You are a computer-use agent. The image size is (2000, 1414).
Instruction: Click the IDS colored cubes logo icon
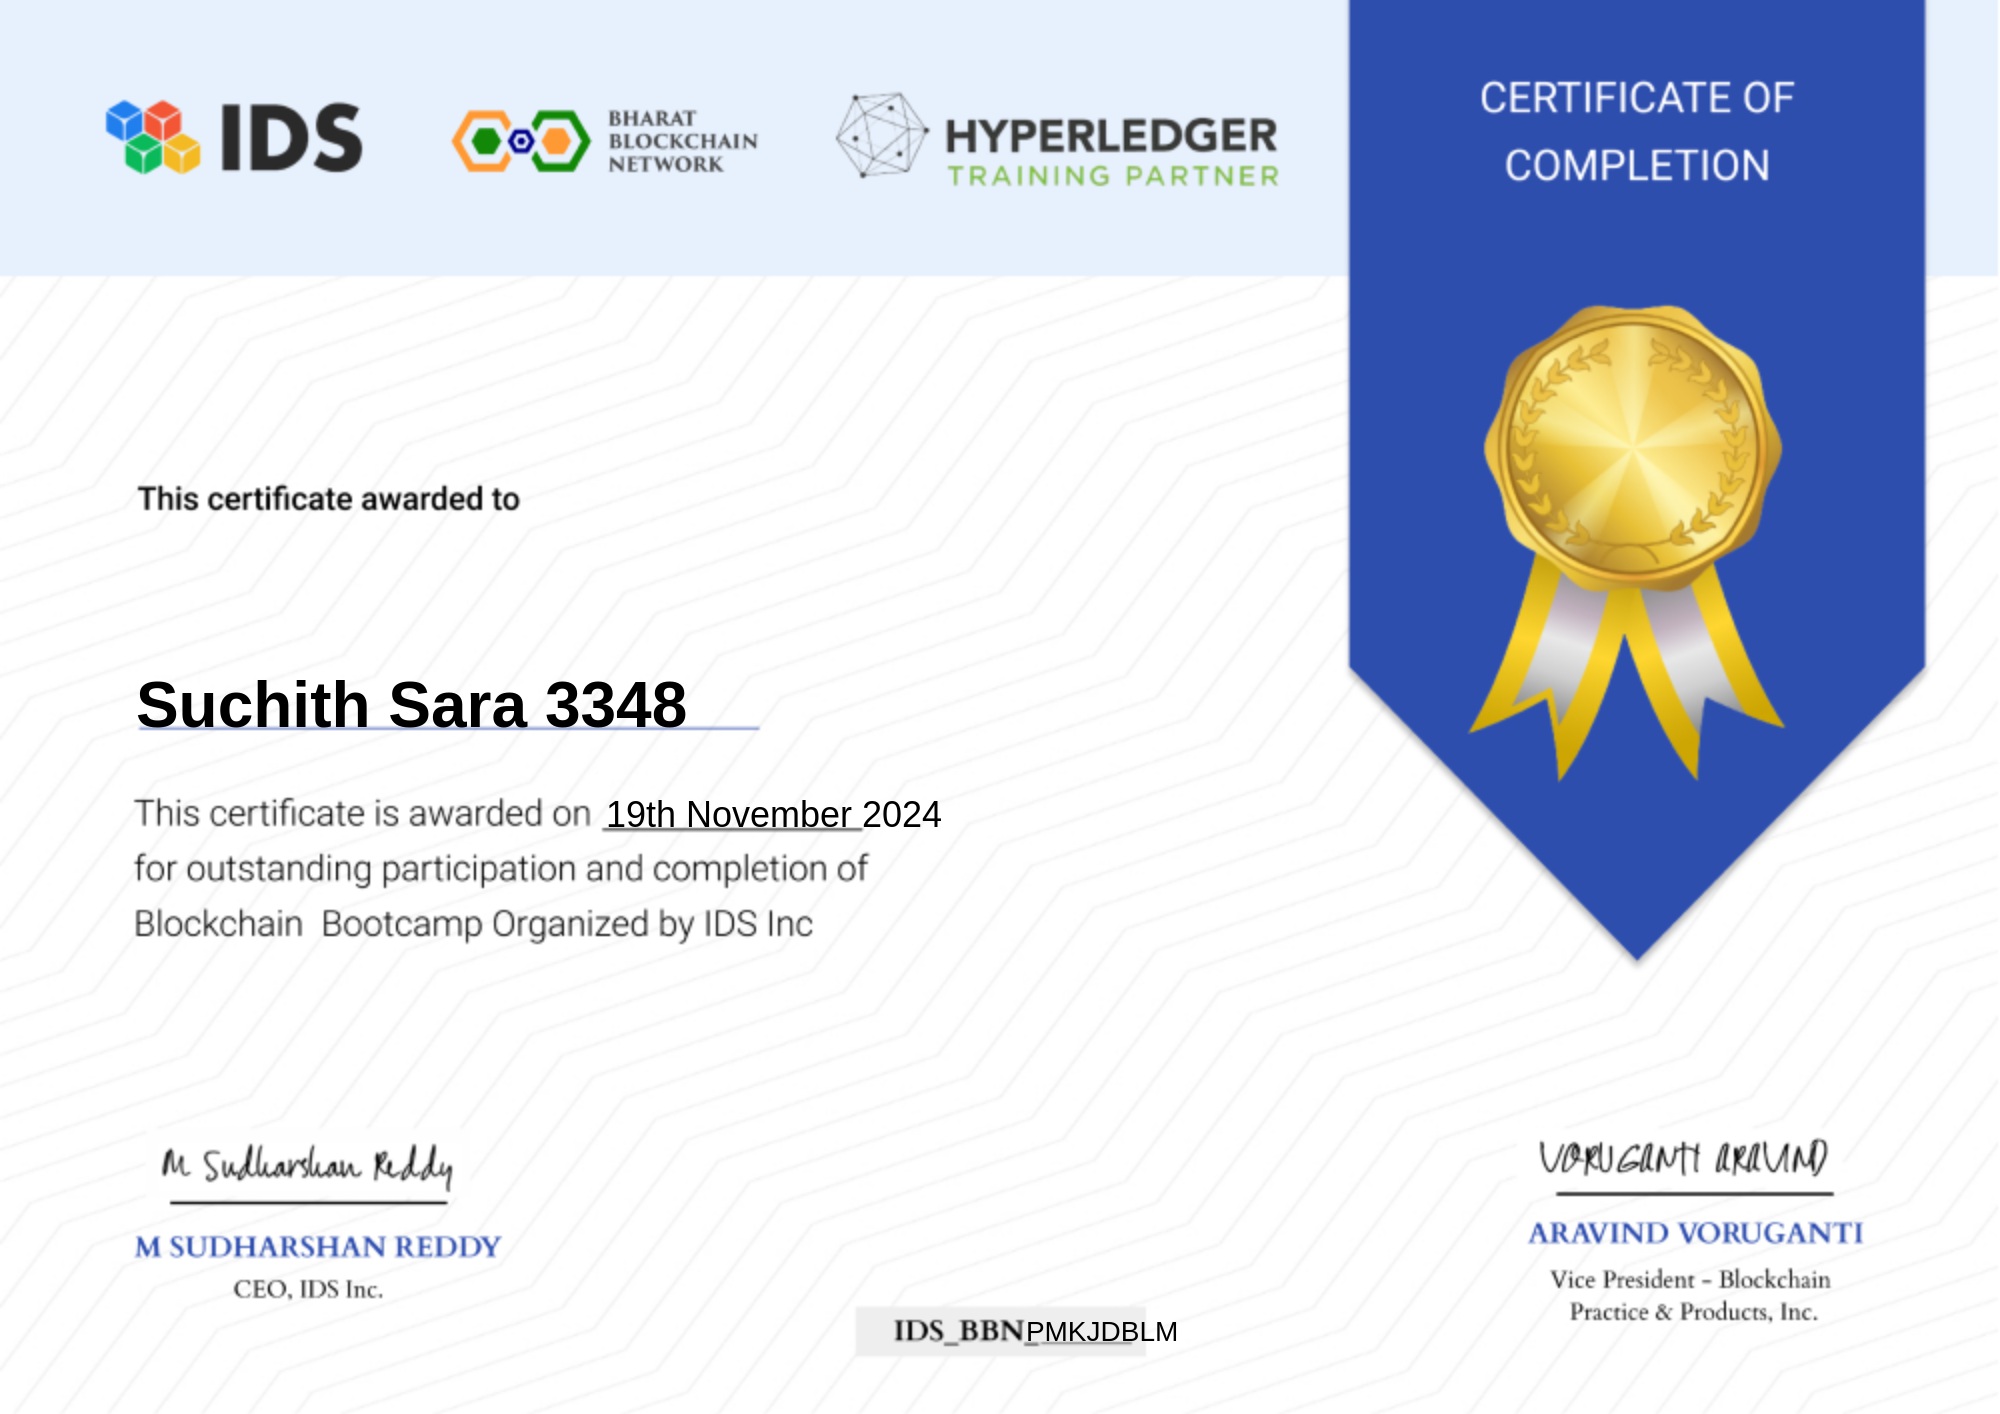[153, 137]
